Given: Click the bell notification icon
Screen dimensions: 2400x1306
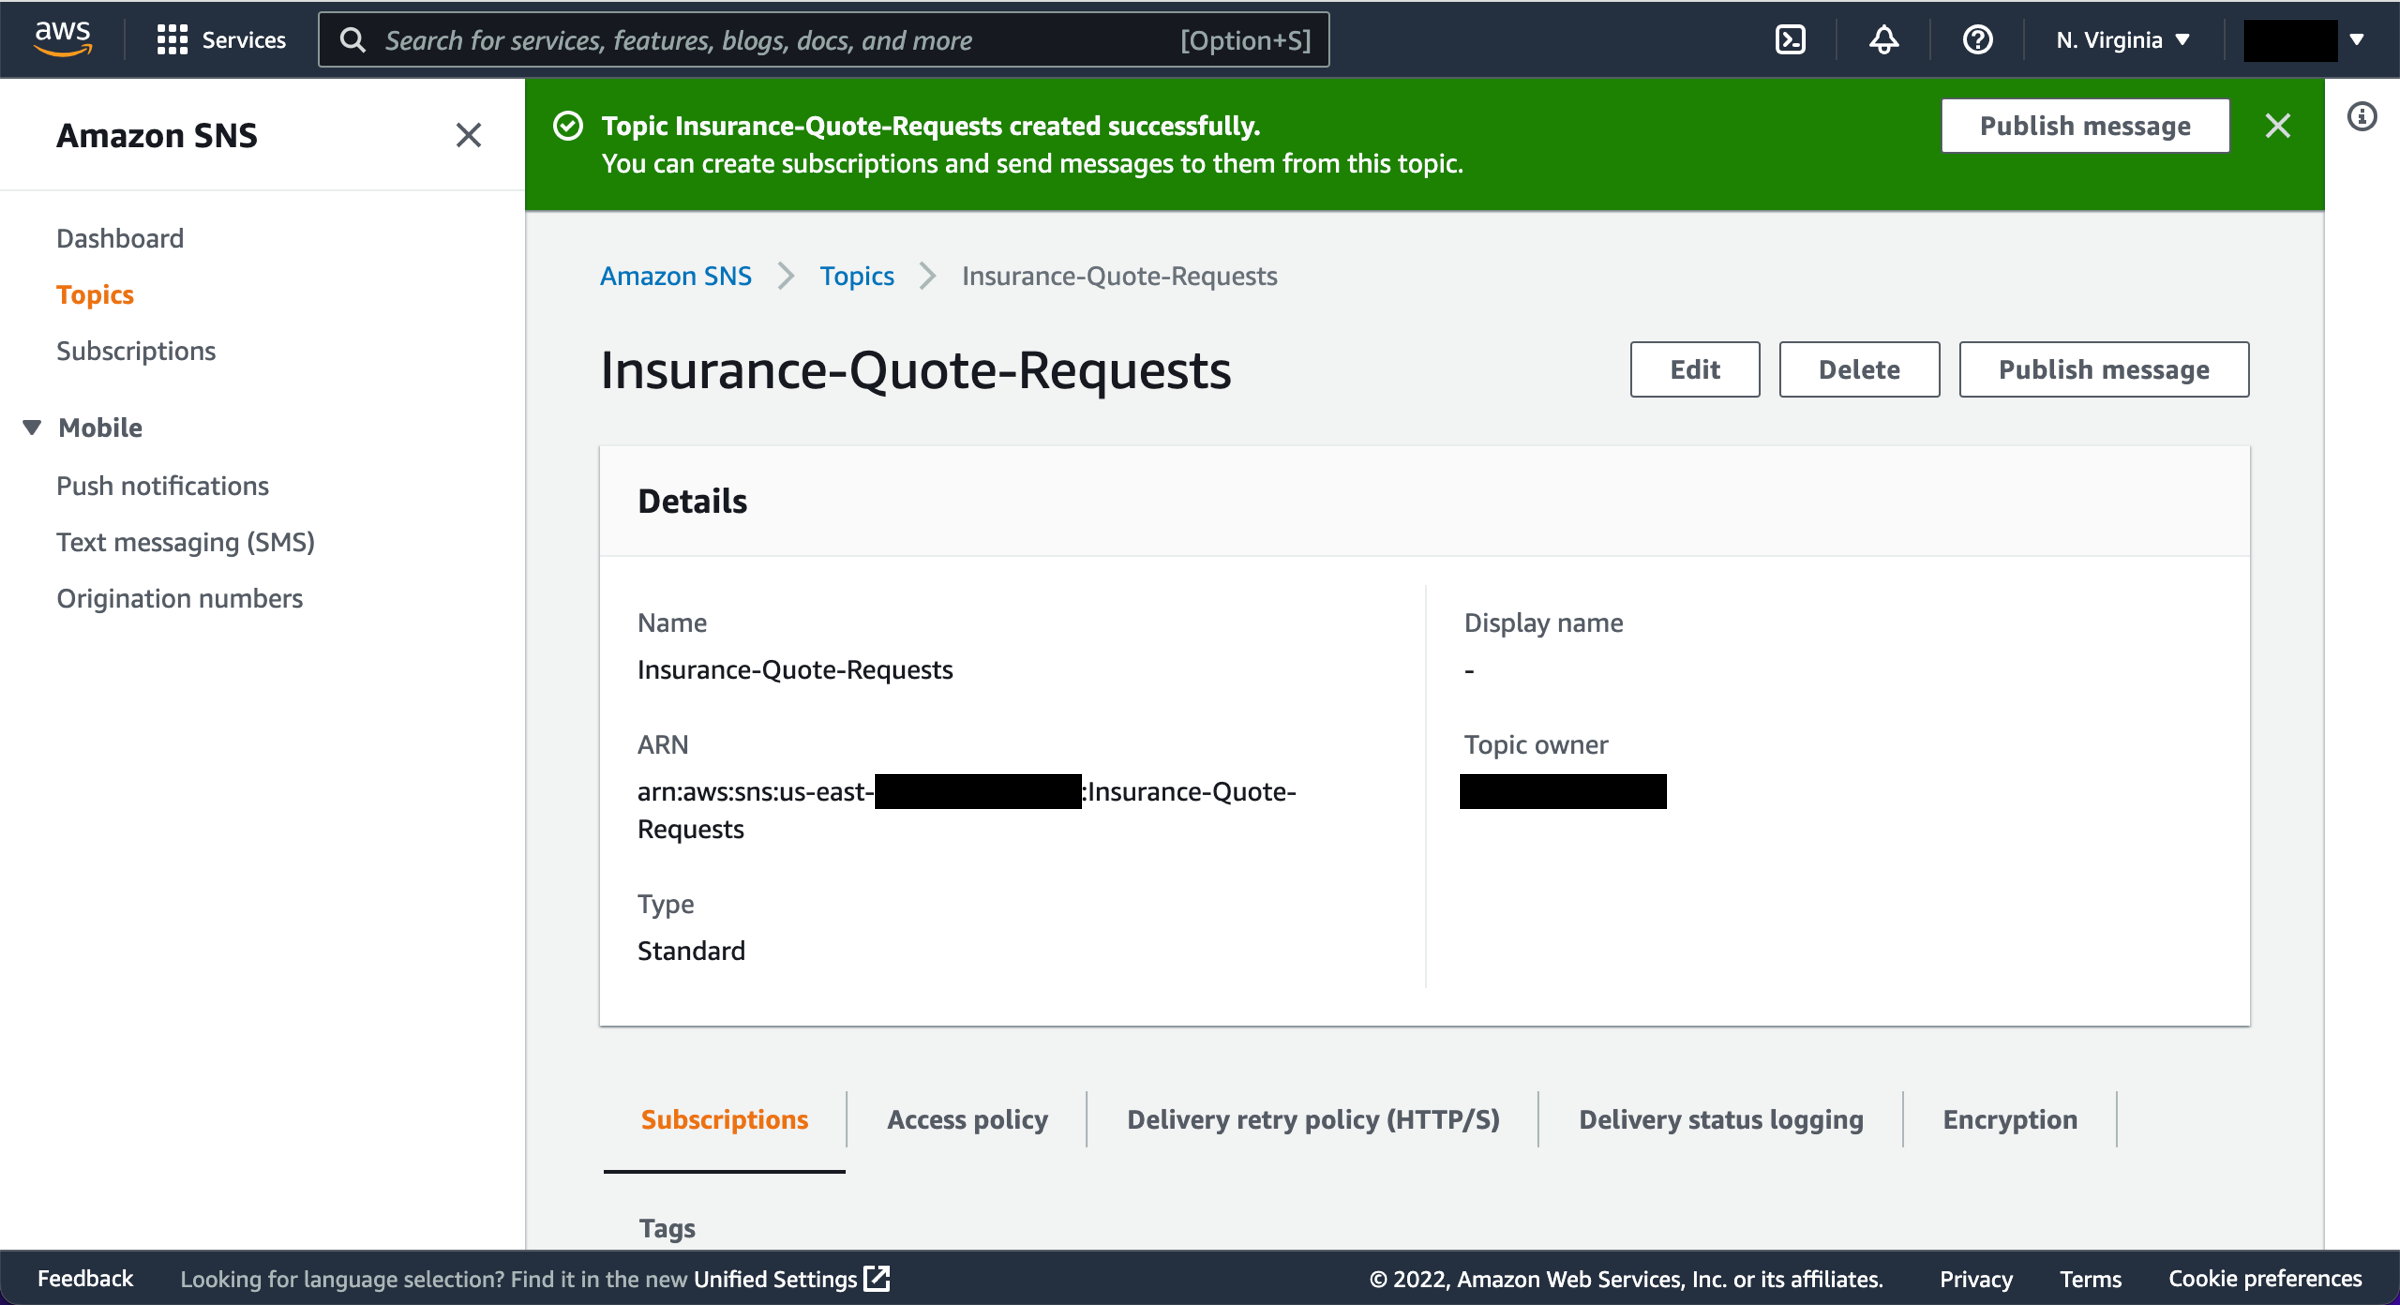Looking at the screenshot, I should coord(1884,40).
